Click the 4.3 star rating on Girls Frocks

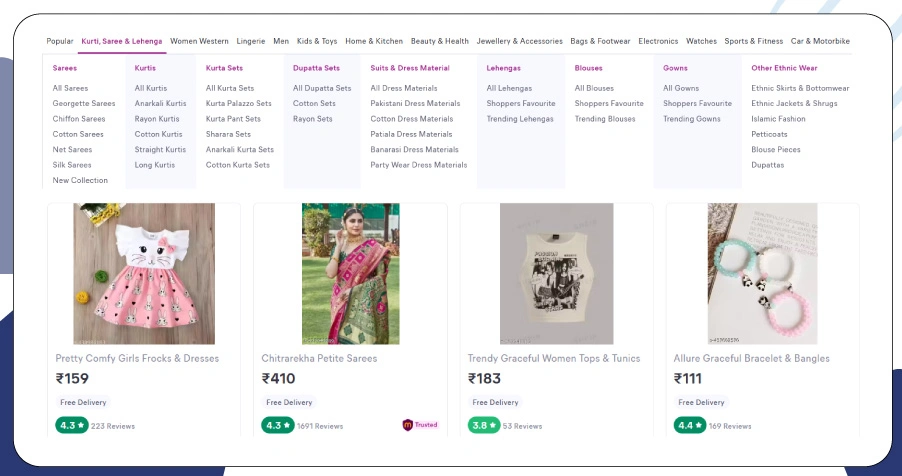pos(71,425)
